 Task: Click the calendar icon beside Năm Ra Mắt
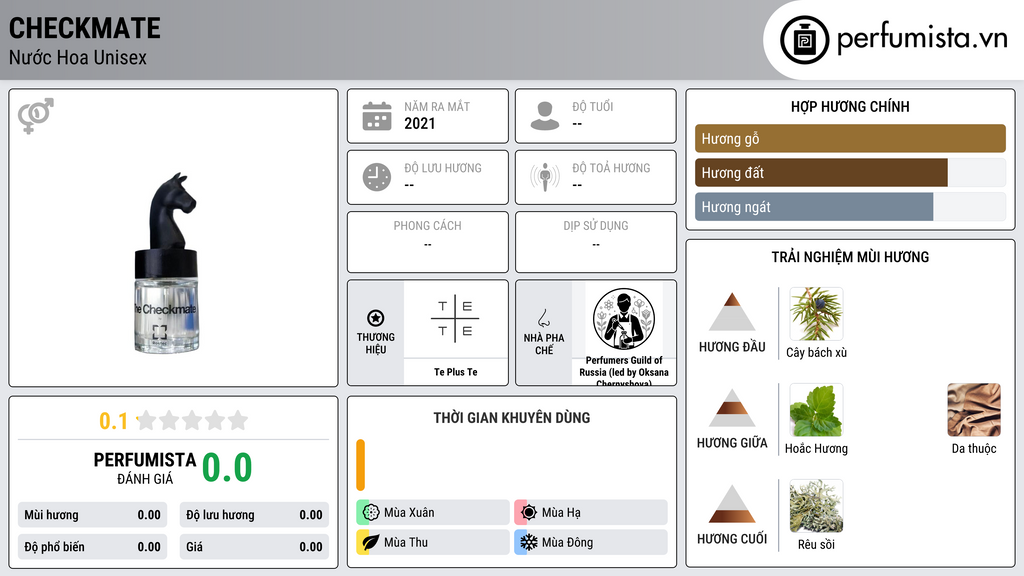pyautogui.click(x=377, y=116)
